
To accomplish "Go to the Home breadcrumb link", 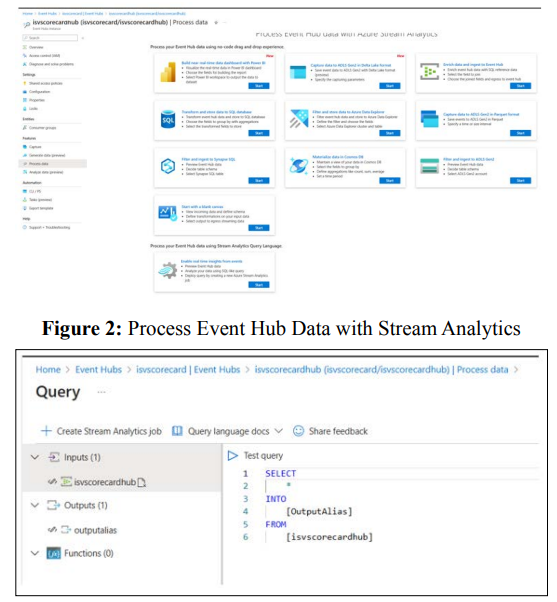I will [x=48, y=370].
